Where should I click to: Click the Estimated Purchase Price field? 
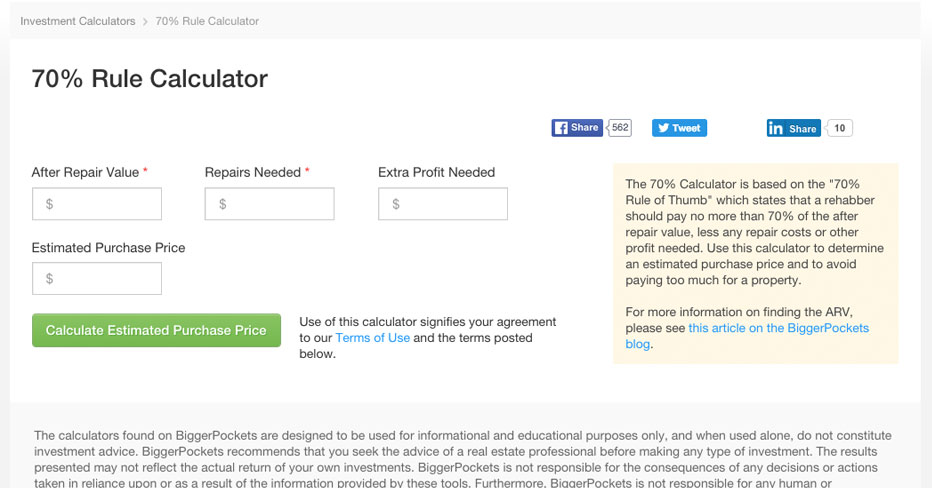(97, 279)
